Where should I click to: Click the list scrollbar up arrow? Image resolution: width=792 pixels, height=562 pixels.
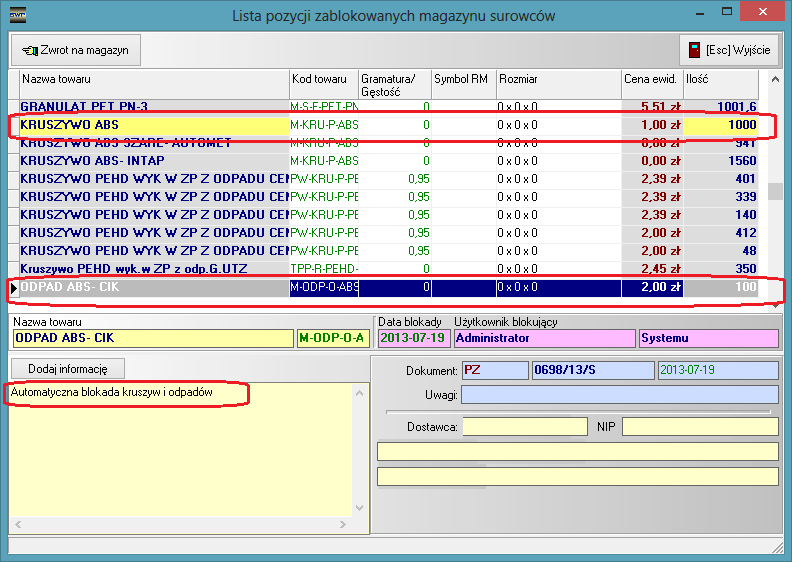click(775, 79)
